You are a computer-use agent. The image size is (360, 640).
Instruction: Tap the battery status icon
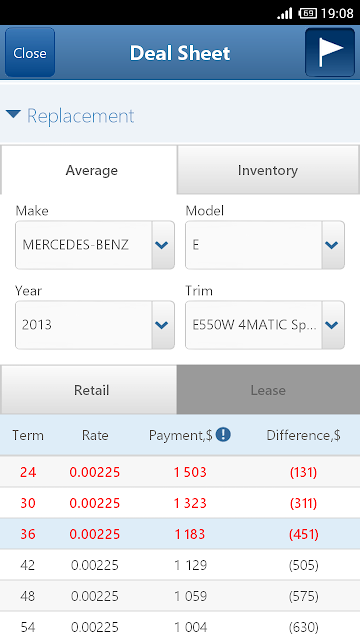coord(307,13)
